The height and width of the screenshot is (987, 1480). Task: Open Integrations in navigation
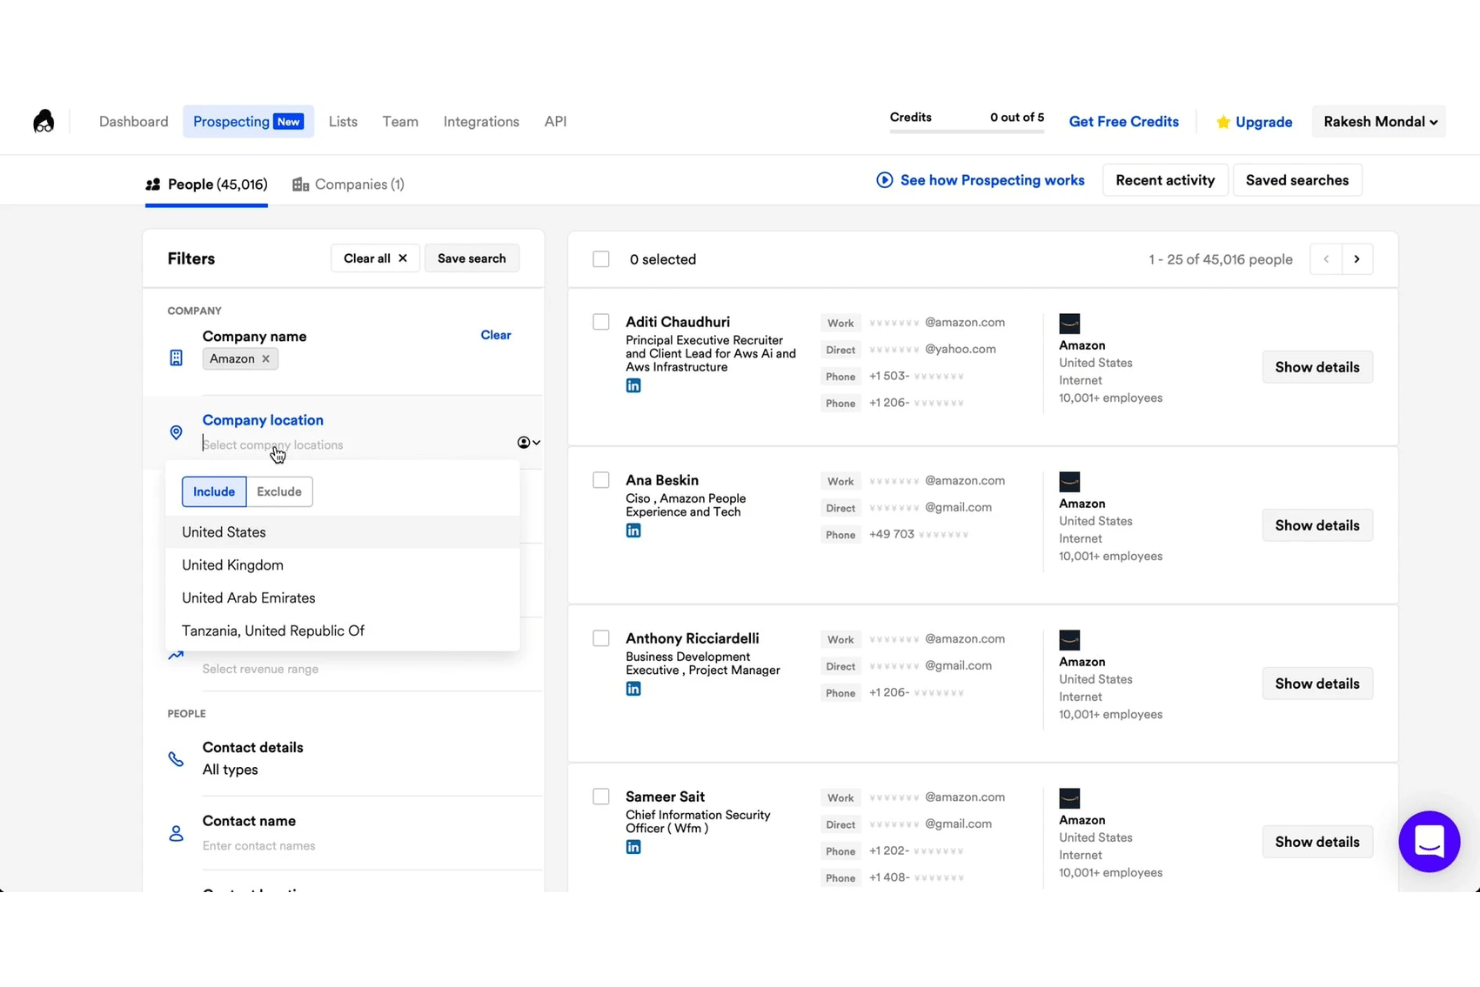[481, 121]
